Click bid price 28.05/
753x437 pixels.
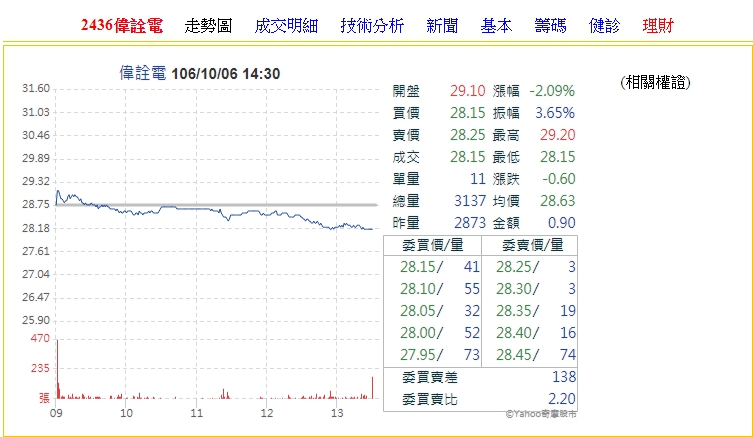422,311
